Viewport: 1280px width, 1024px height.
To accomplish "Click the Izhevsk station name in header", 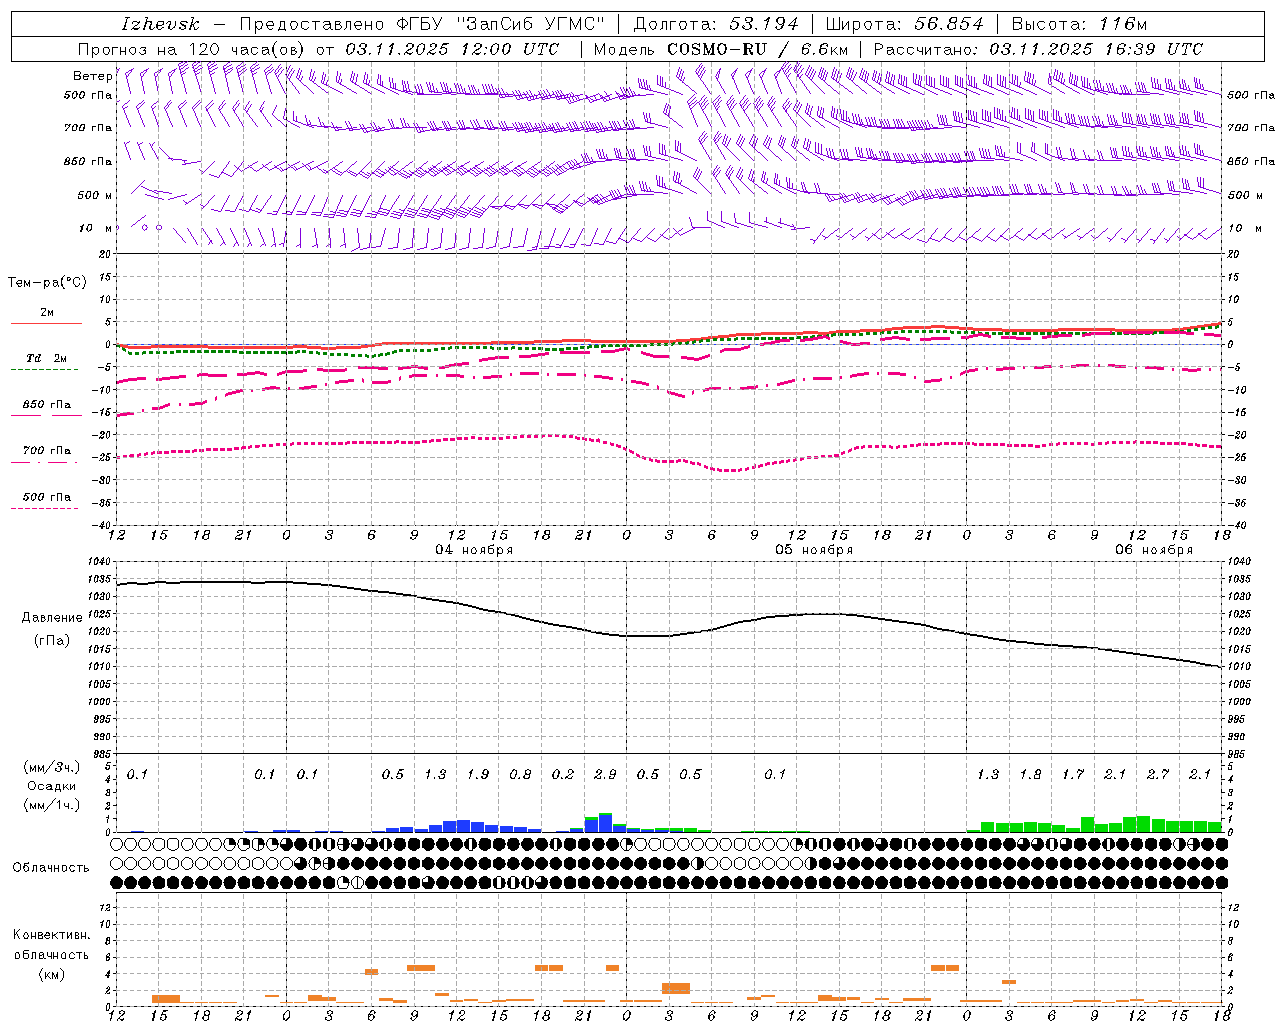I will tap(160, 24).
